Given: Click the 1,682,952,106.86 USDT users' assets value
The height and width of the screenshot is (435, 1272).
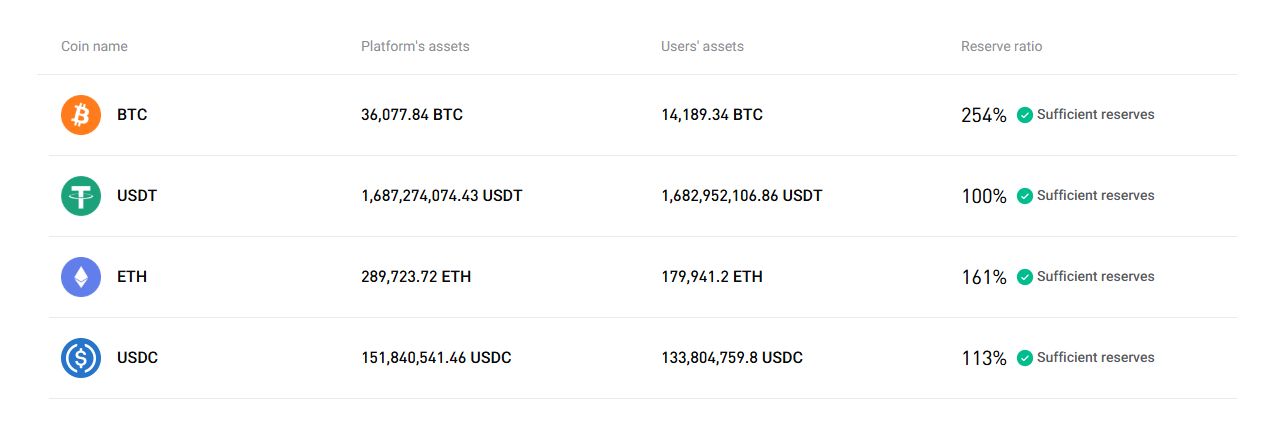Looking at the screenshot, I should [742, 196].
